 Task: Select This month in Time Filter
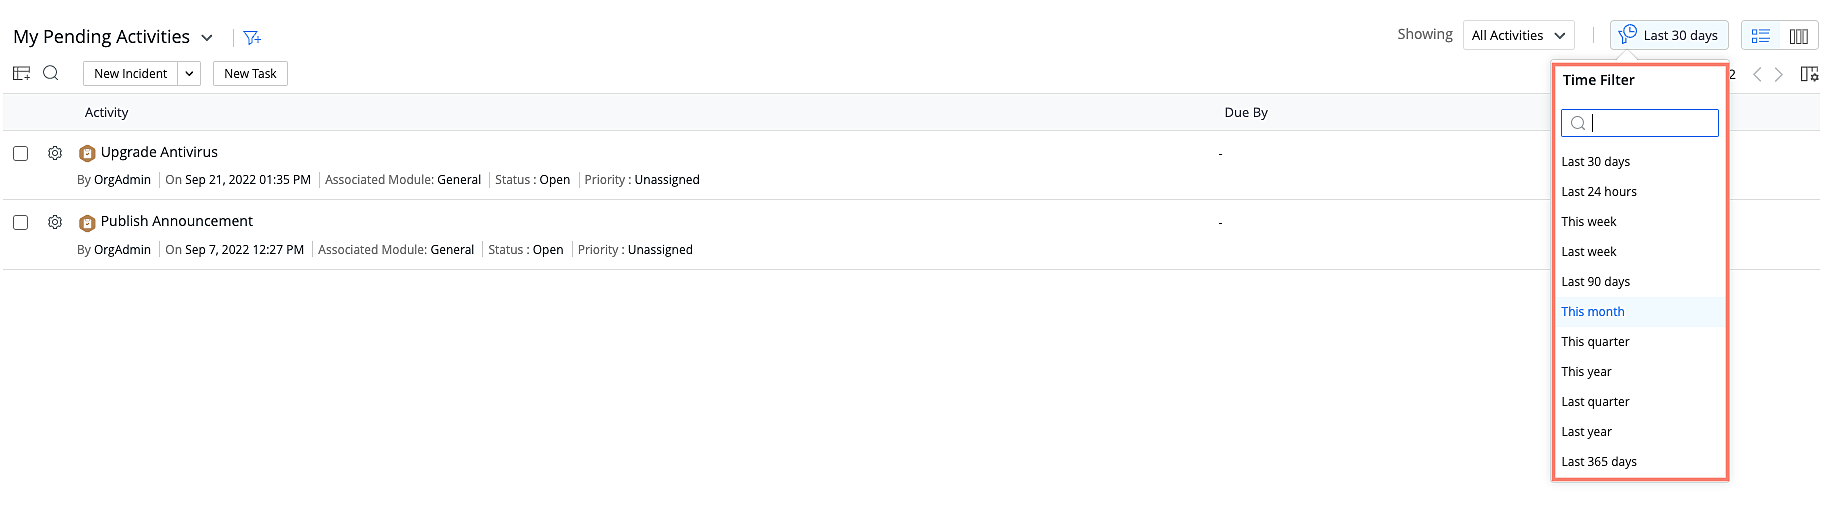[1593, 312]
